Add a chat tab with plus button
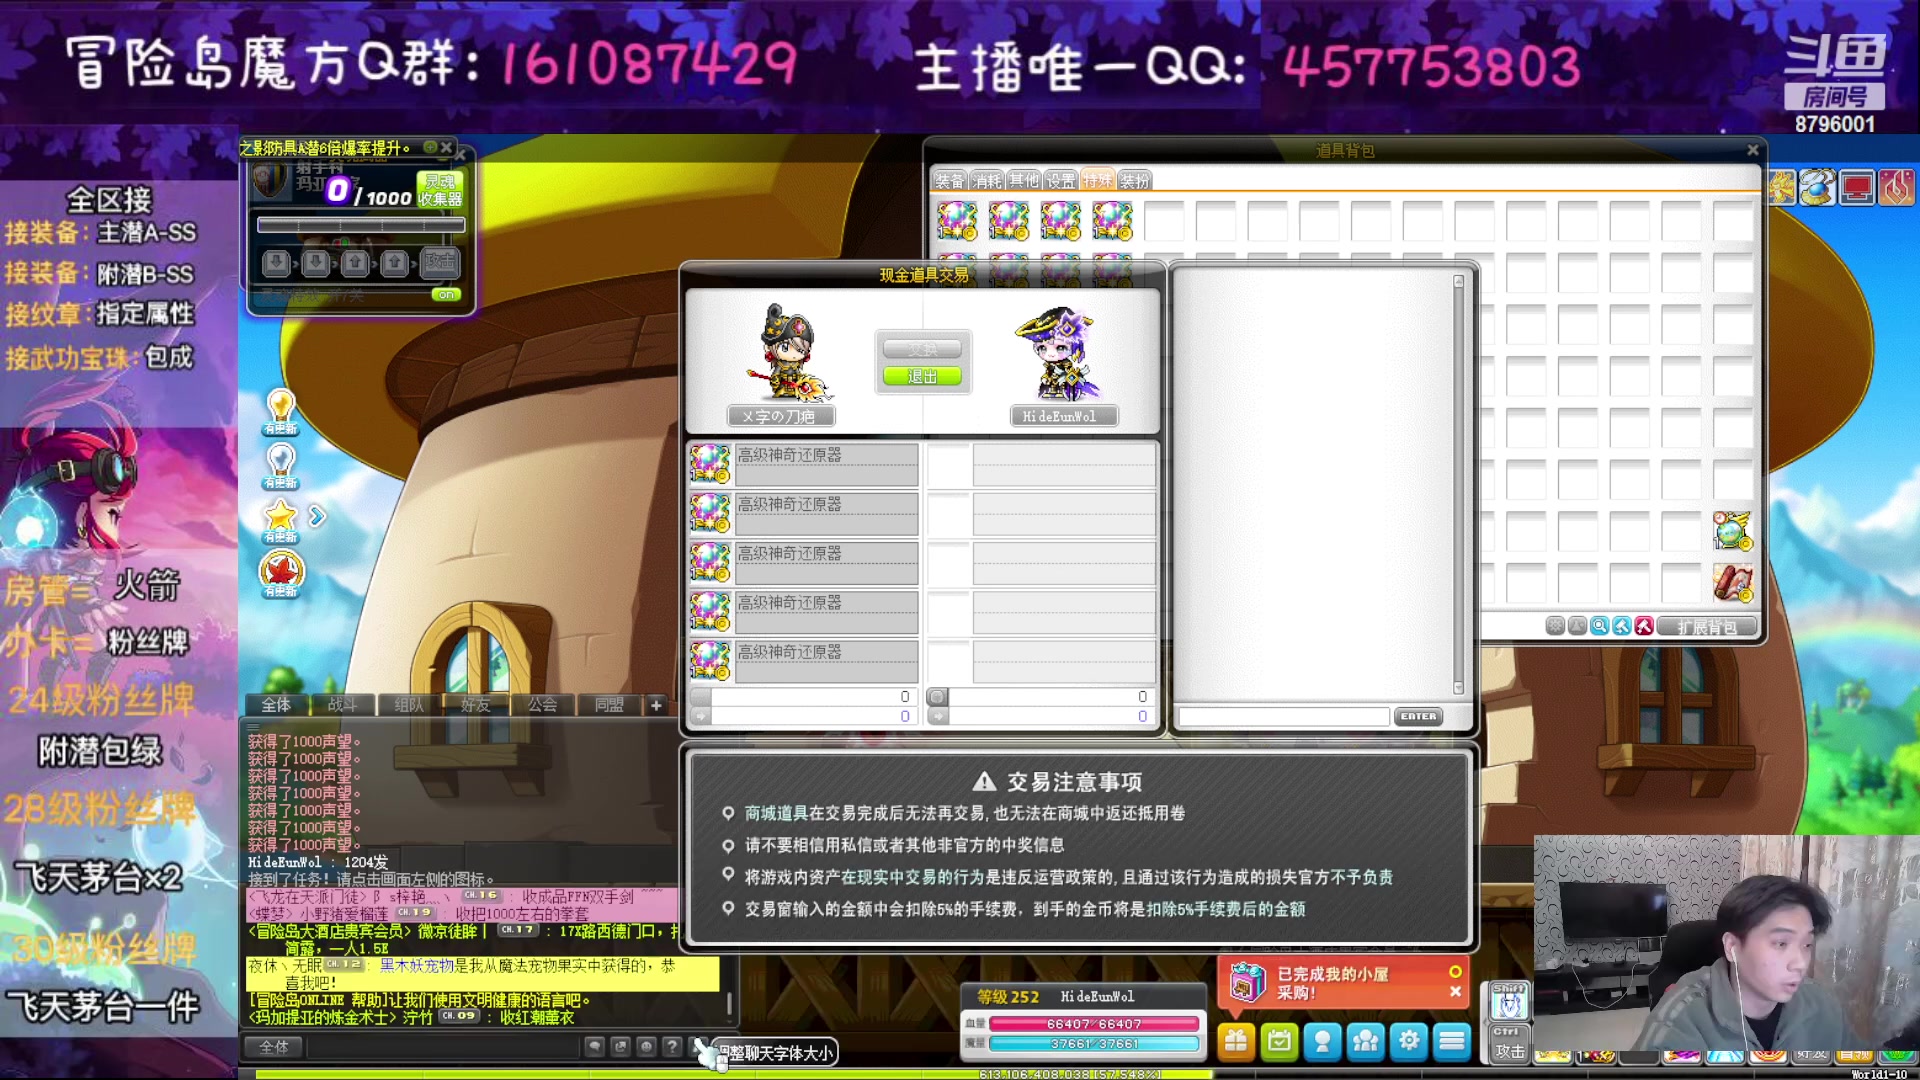The width and height of the screenshot is (1920, 1080). 656,705
